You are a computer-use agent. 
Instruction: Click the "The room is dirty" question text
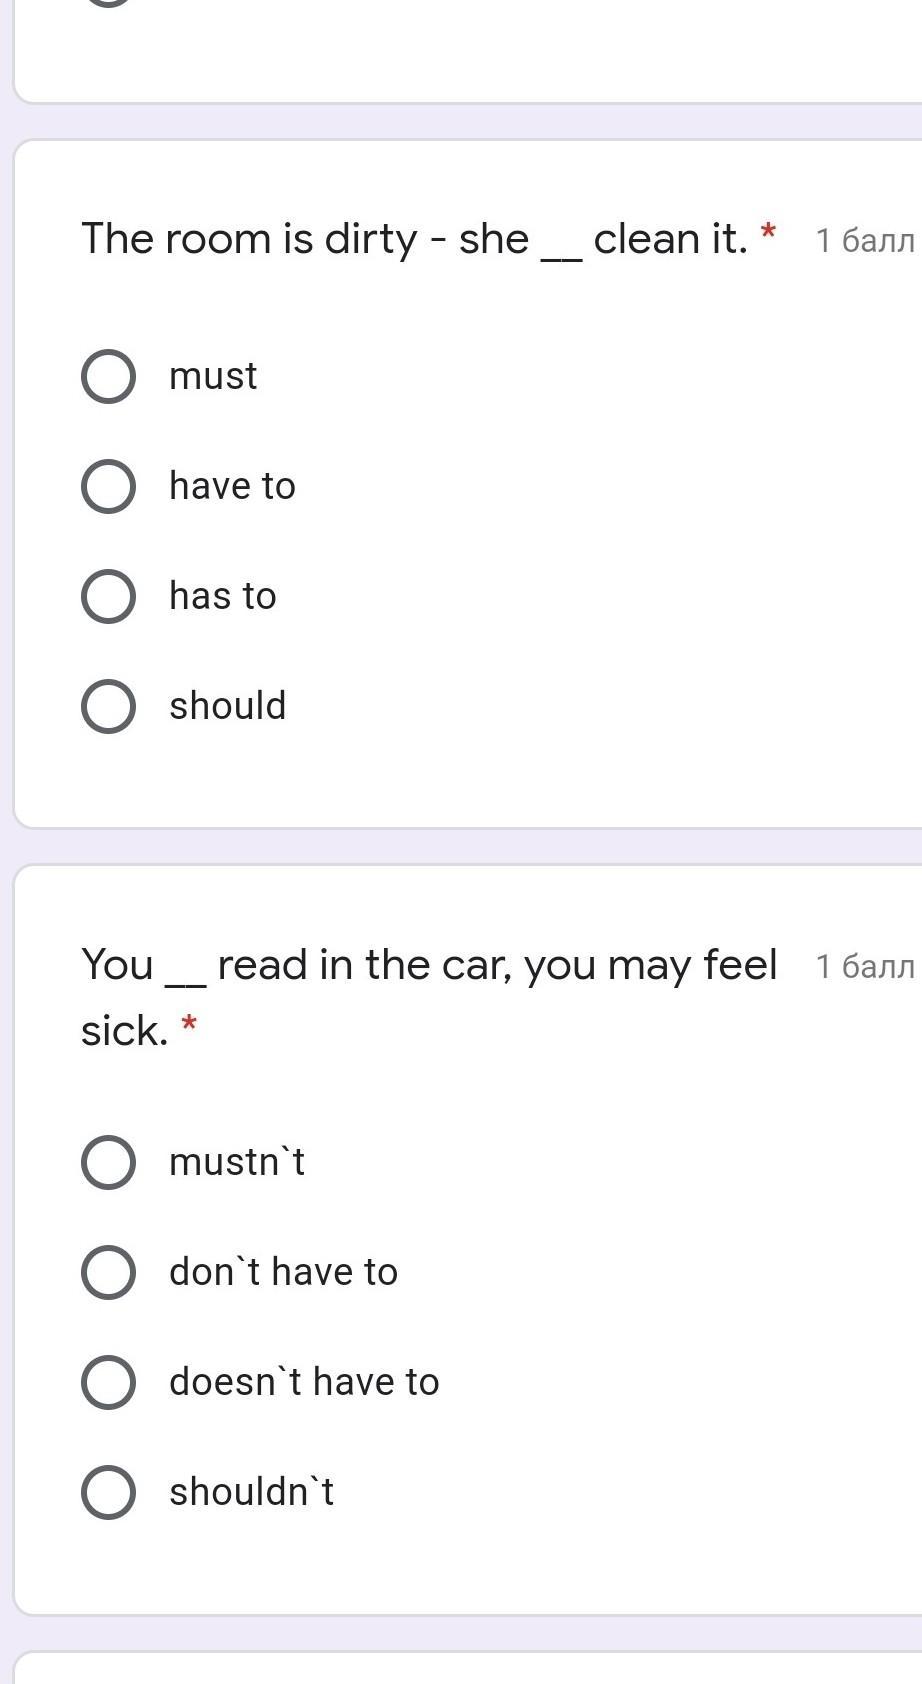point(414,240)
